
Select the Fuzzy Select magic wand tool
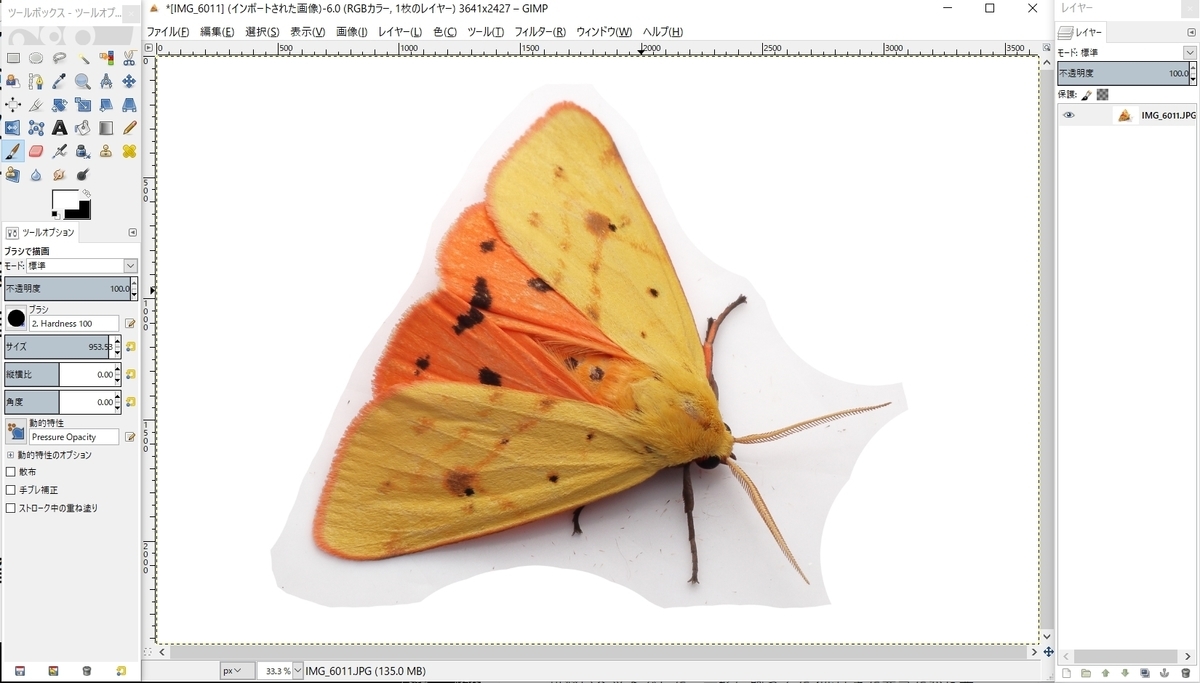pyautogui.click(x=83, y=58)
